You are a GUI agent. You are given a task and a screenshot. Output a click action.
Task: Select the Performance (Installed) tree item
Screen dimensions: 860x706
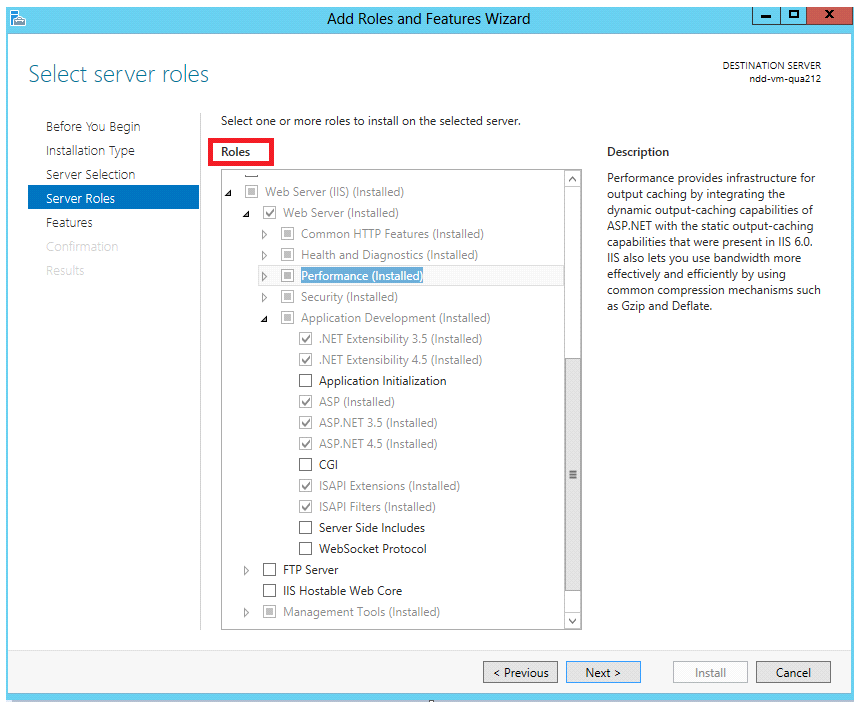coord(362,276)
